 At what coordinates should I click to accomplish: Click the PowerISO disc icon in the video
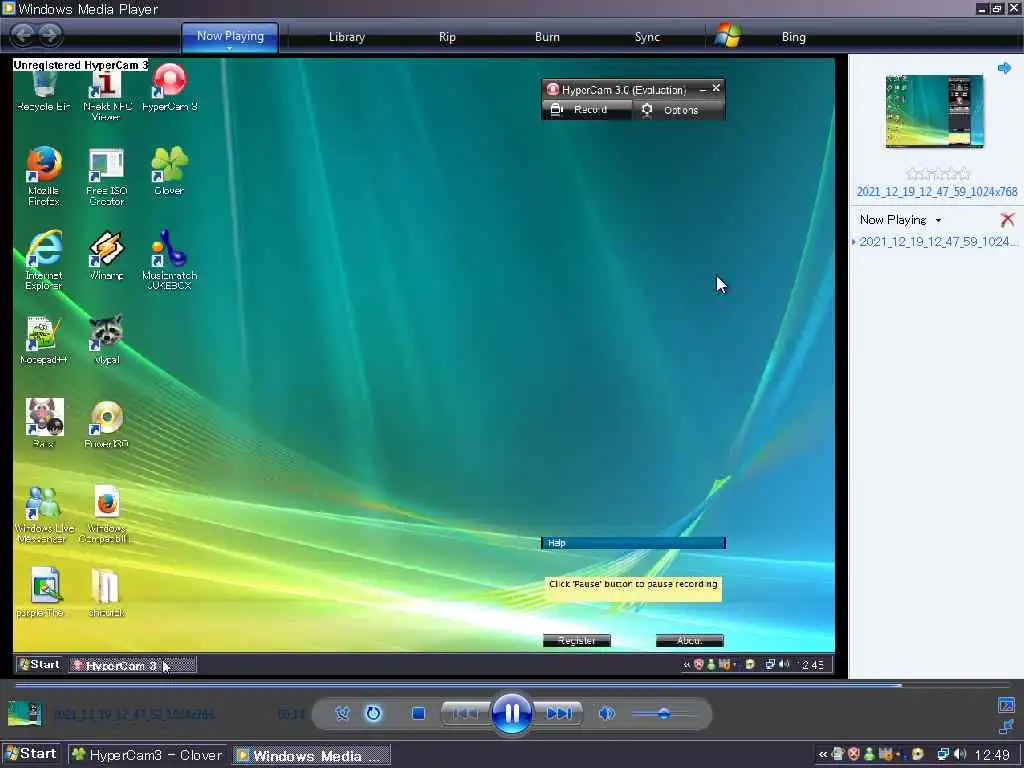[106, 424]
